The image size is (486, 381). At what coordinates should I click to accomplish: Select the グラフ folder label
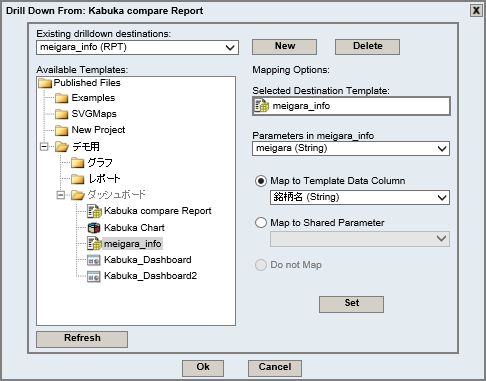pyautogui.click(x=100, y=162)
